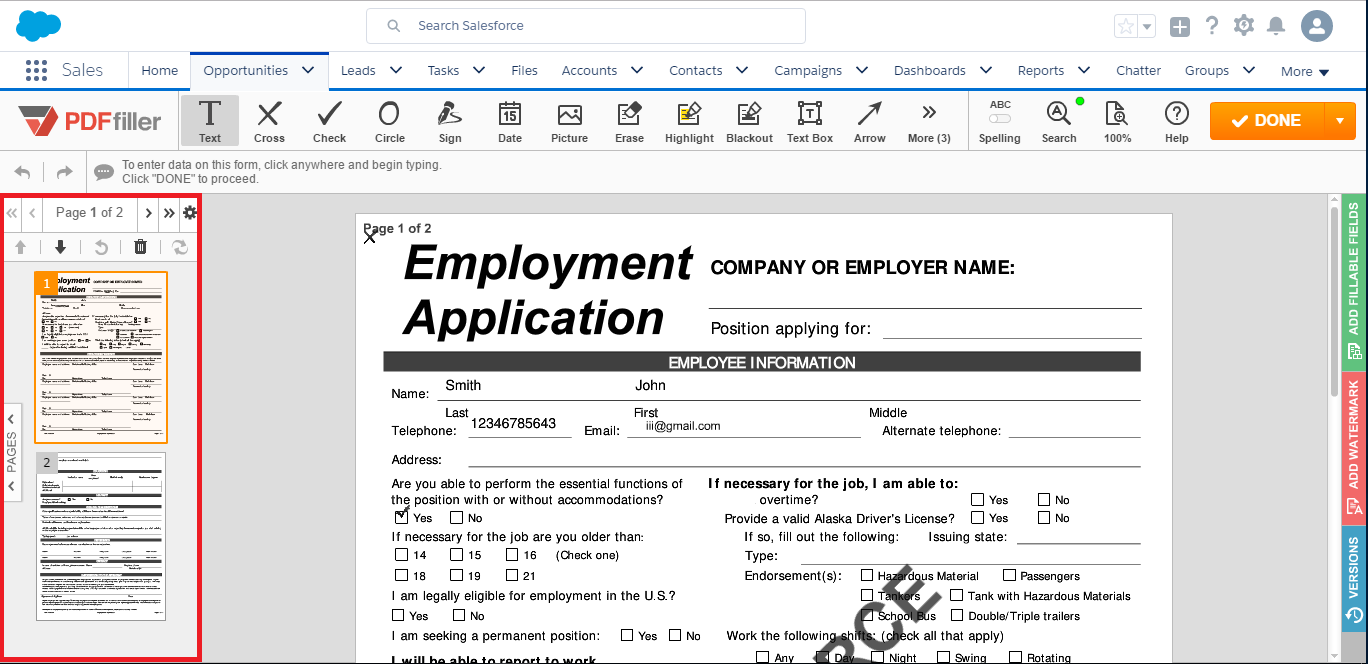Open Salesforce Setup gear
The image size is (1368, 664).
click(x=1244, y=26)
